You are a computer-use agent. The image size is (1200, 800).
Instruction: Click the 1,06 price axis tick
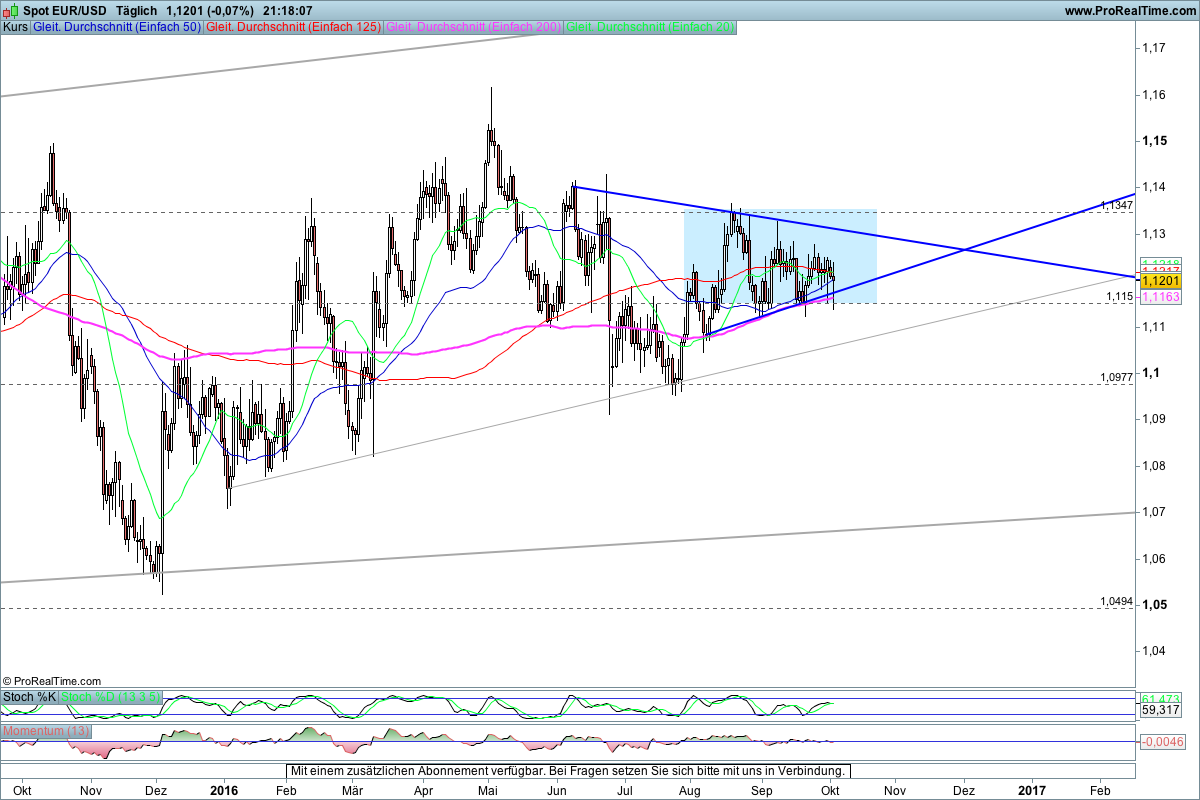[1155, 558]
